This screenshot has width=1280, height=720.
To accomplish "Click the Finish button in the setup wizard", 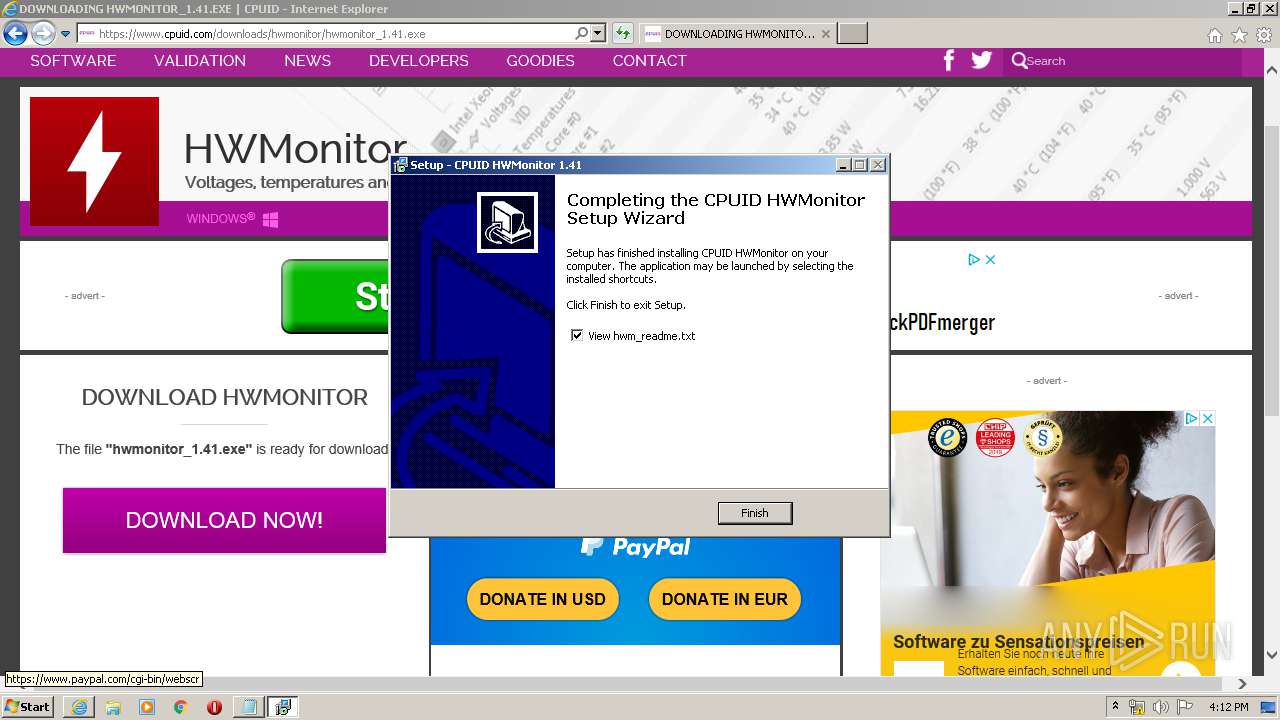I will pos(755,513).
